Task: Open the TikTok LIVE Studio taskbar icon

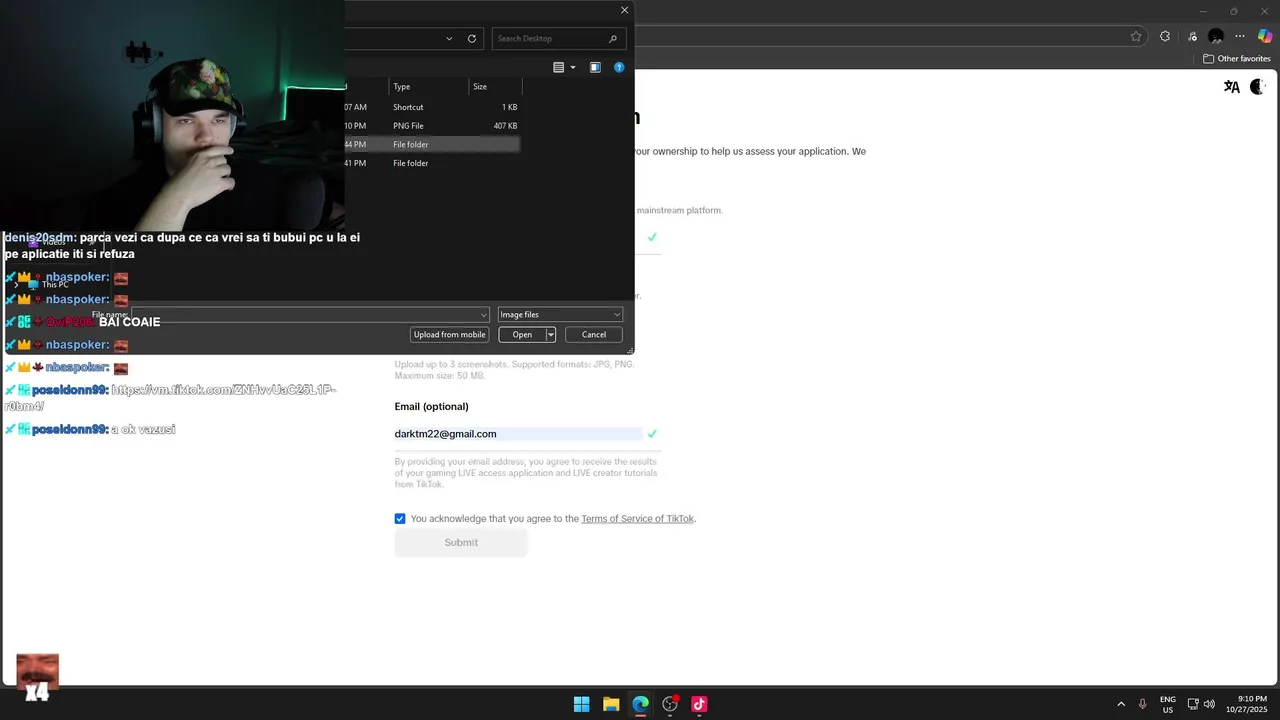Action: [x=699, y=704]
